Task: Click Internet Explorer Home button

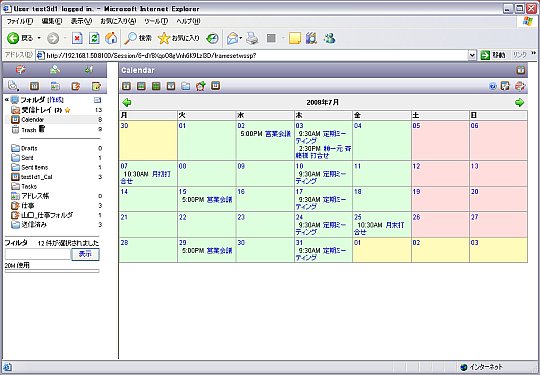Action: coord(111,38)
